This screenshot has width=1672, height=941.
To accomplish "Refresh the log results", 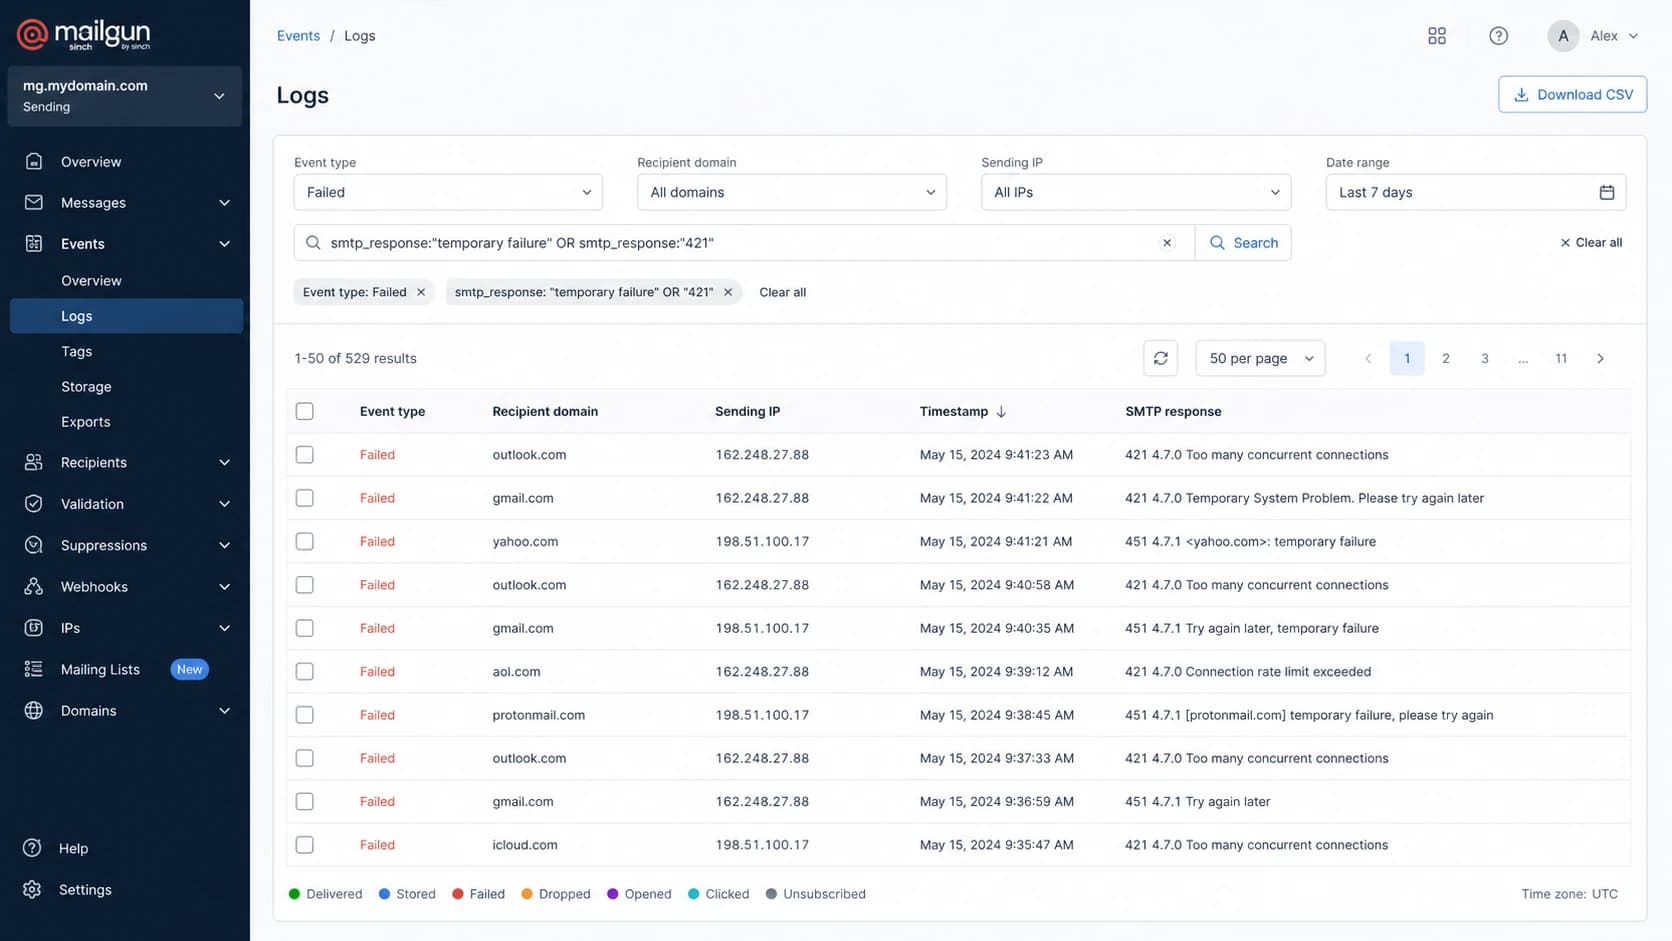I will [1160, 358].
